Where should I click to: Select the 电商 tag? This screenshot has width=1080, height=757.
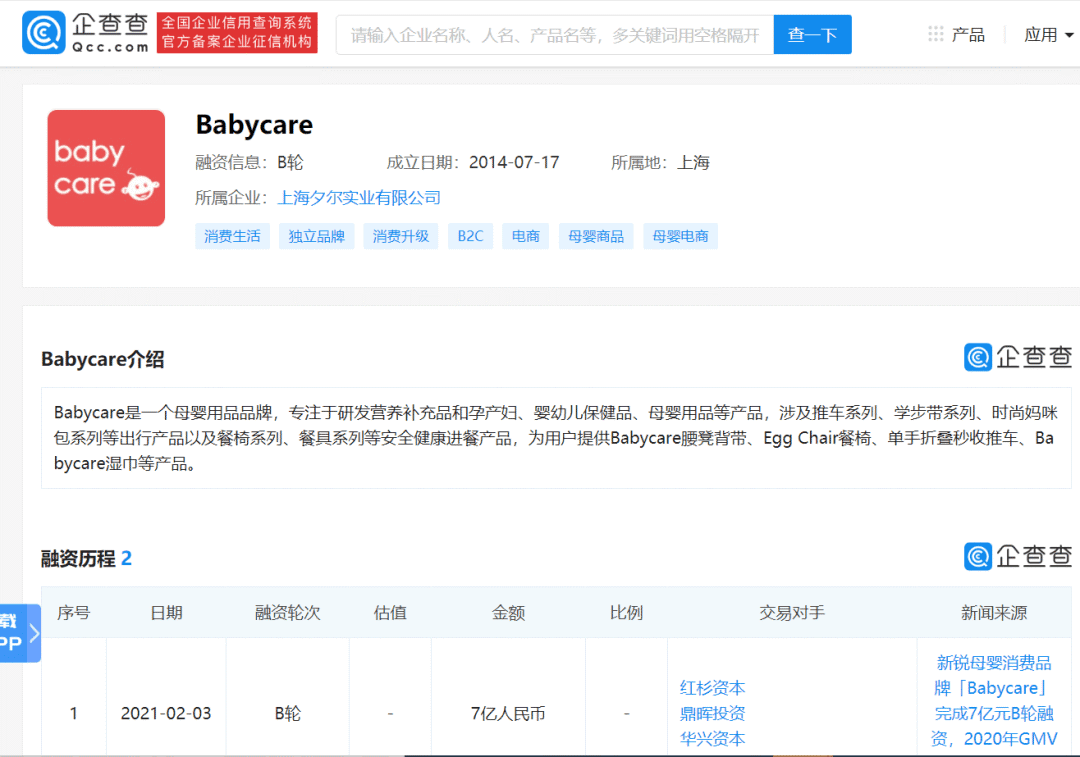(526, 237)
